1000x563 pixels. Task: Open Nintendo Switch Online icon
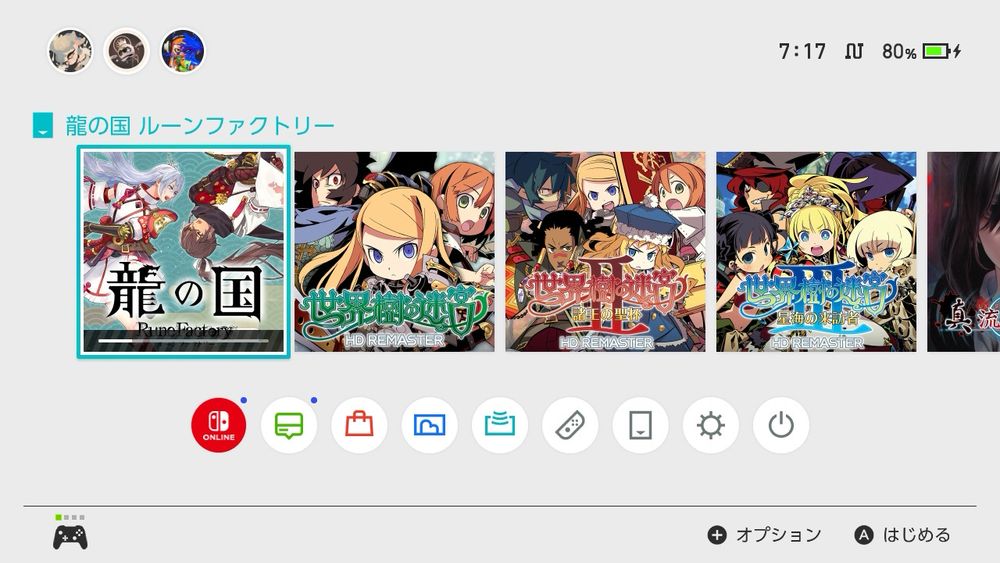219,425
